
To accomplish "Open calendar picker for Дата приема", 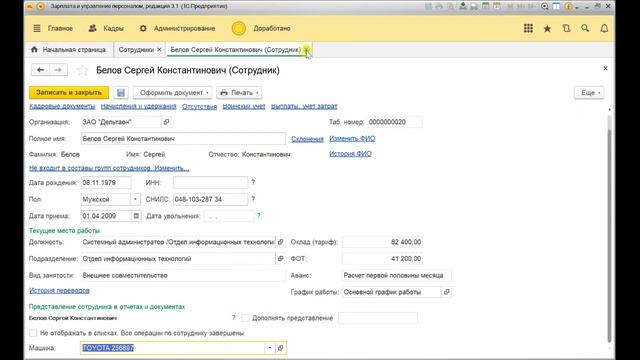I will point(136,216).
